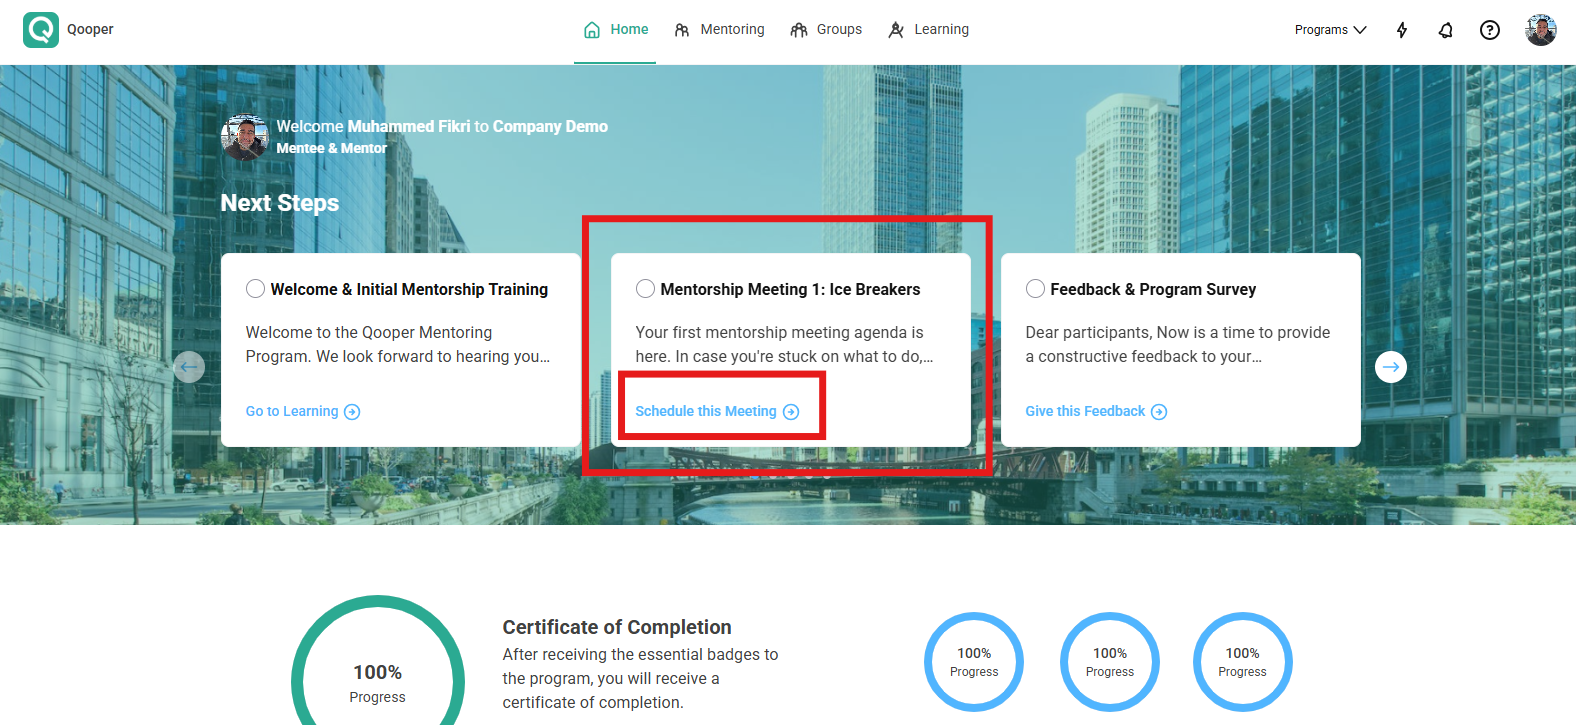Go to next Next Steps card
The height and width of the screenshot is (725, 1576).
click(1391, 367)
